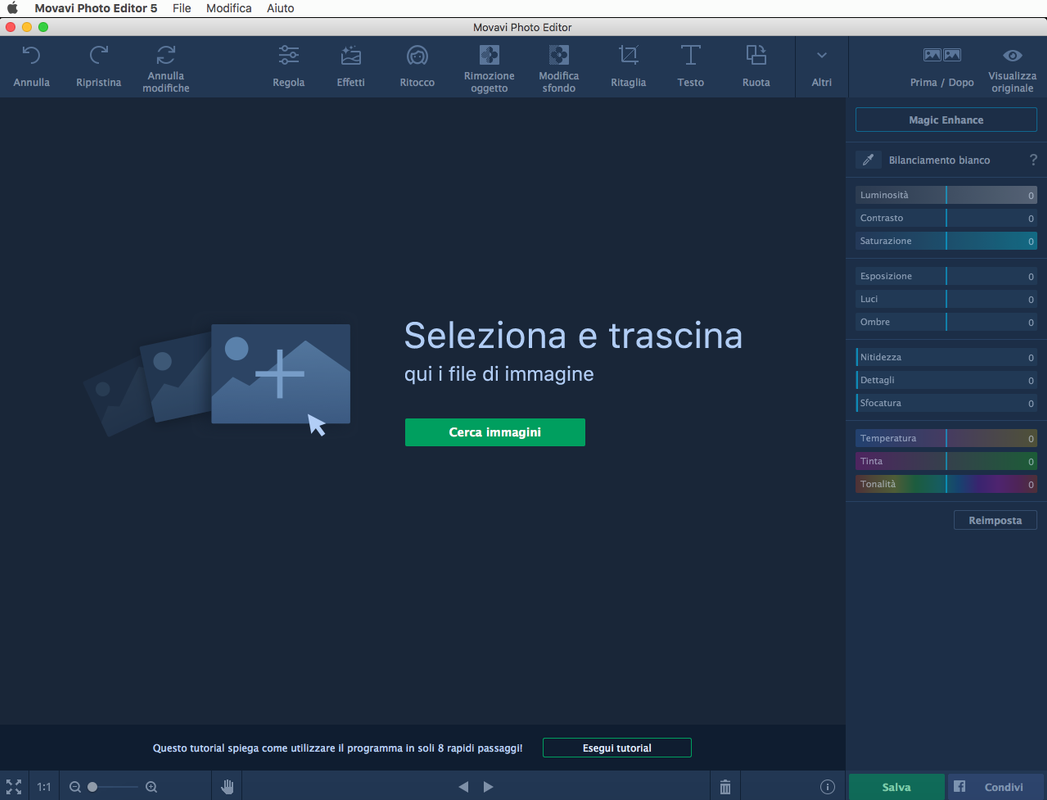Toggle Visualizza originale eye icon
1047x800 pixels.
click(1012, 55)
